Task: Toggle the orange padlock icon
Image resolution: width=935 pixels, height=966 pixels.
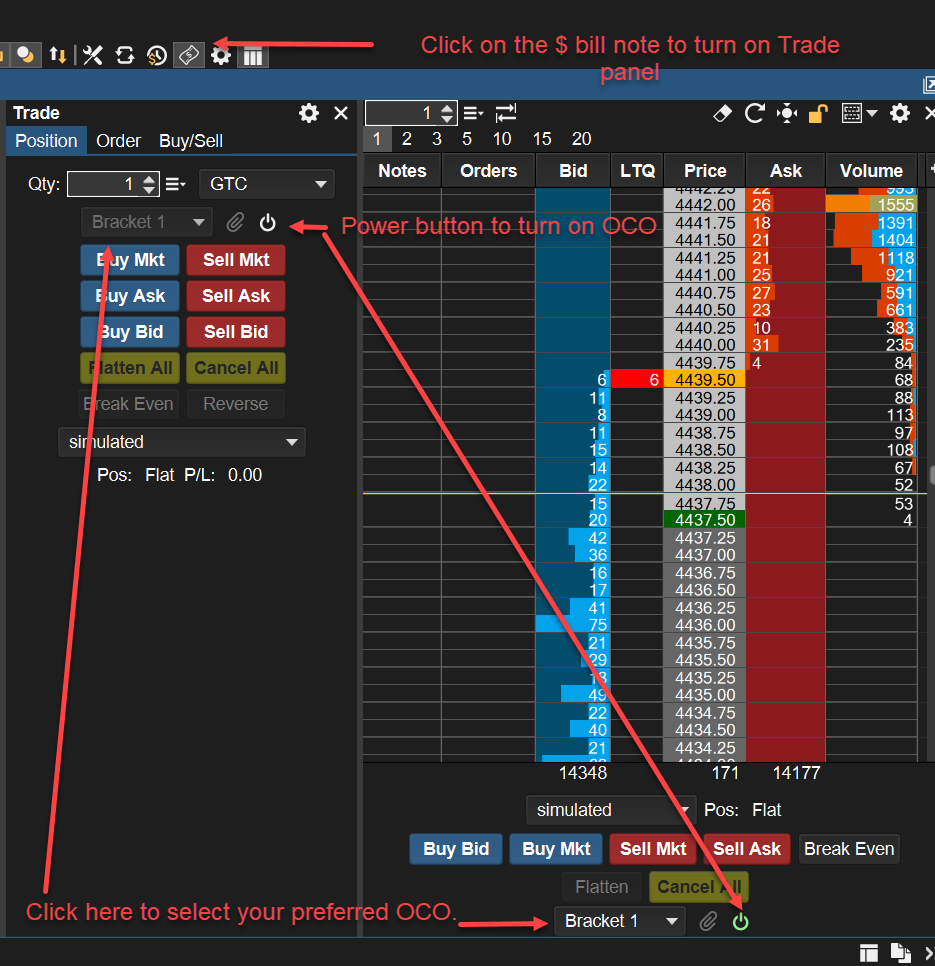Action: pyautogui.click(x=818, y=113)
